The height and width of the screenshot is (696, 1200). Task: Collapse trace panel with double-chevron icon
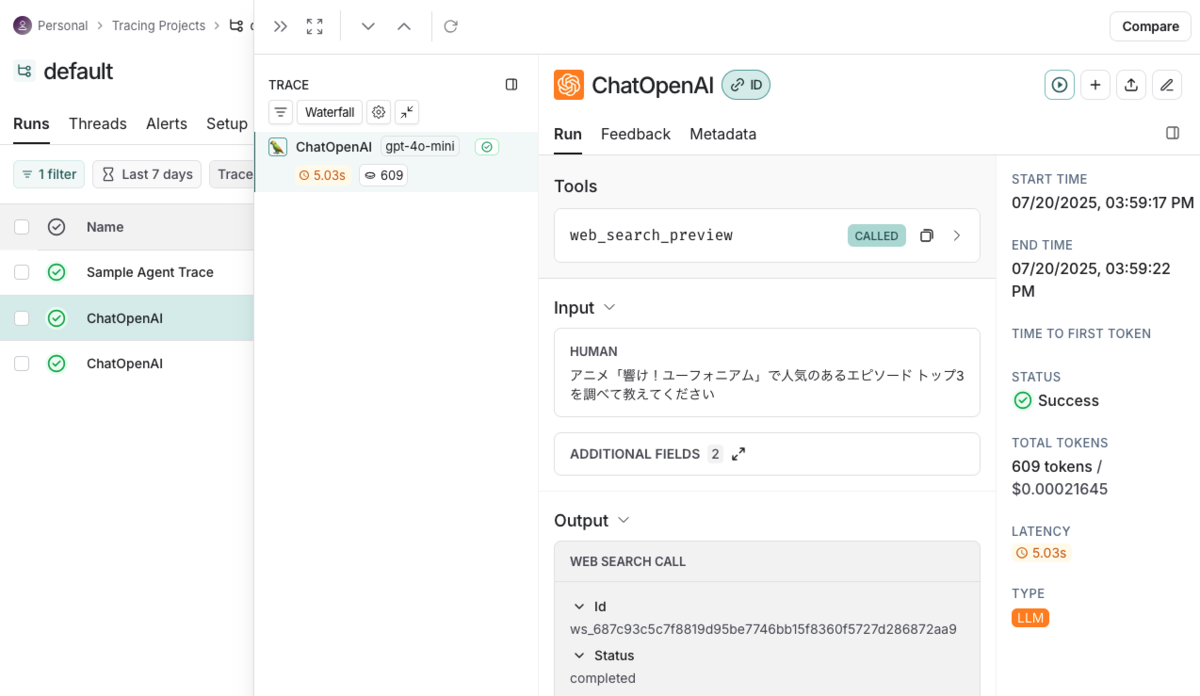[x=281, y=27]
